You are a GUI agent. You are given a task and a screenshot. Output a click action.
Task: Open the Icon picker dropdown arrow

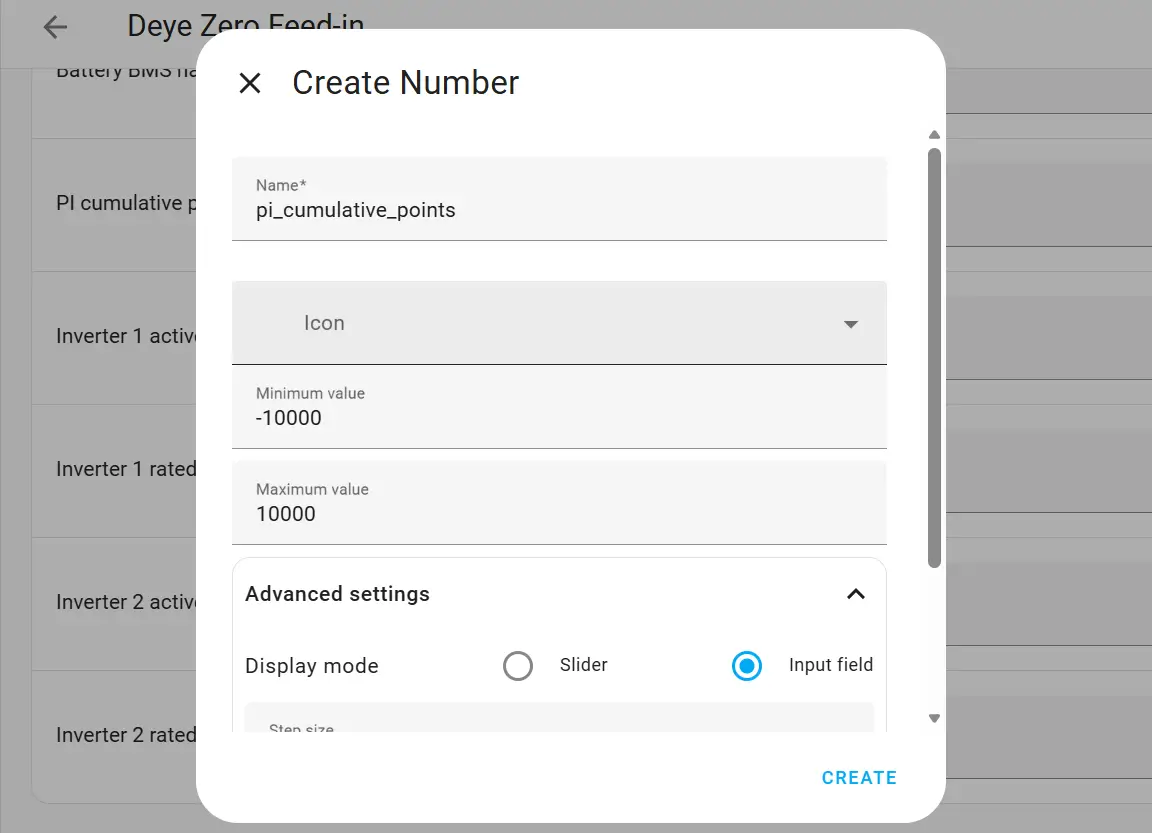click(x=851, y=324)
